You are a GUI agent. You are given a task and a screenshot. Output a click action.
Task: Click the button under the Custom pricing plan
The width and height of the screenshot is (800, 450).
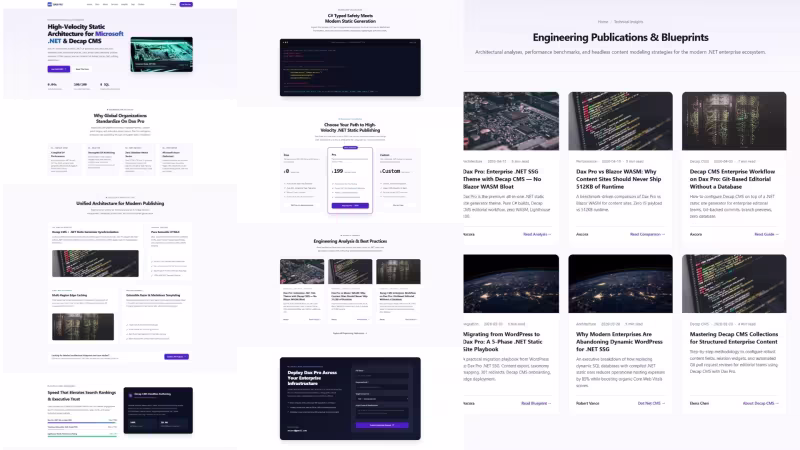pyautogui.click(x=398, y=205)
